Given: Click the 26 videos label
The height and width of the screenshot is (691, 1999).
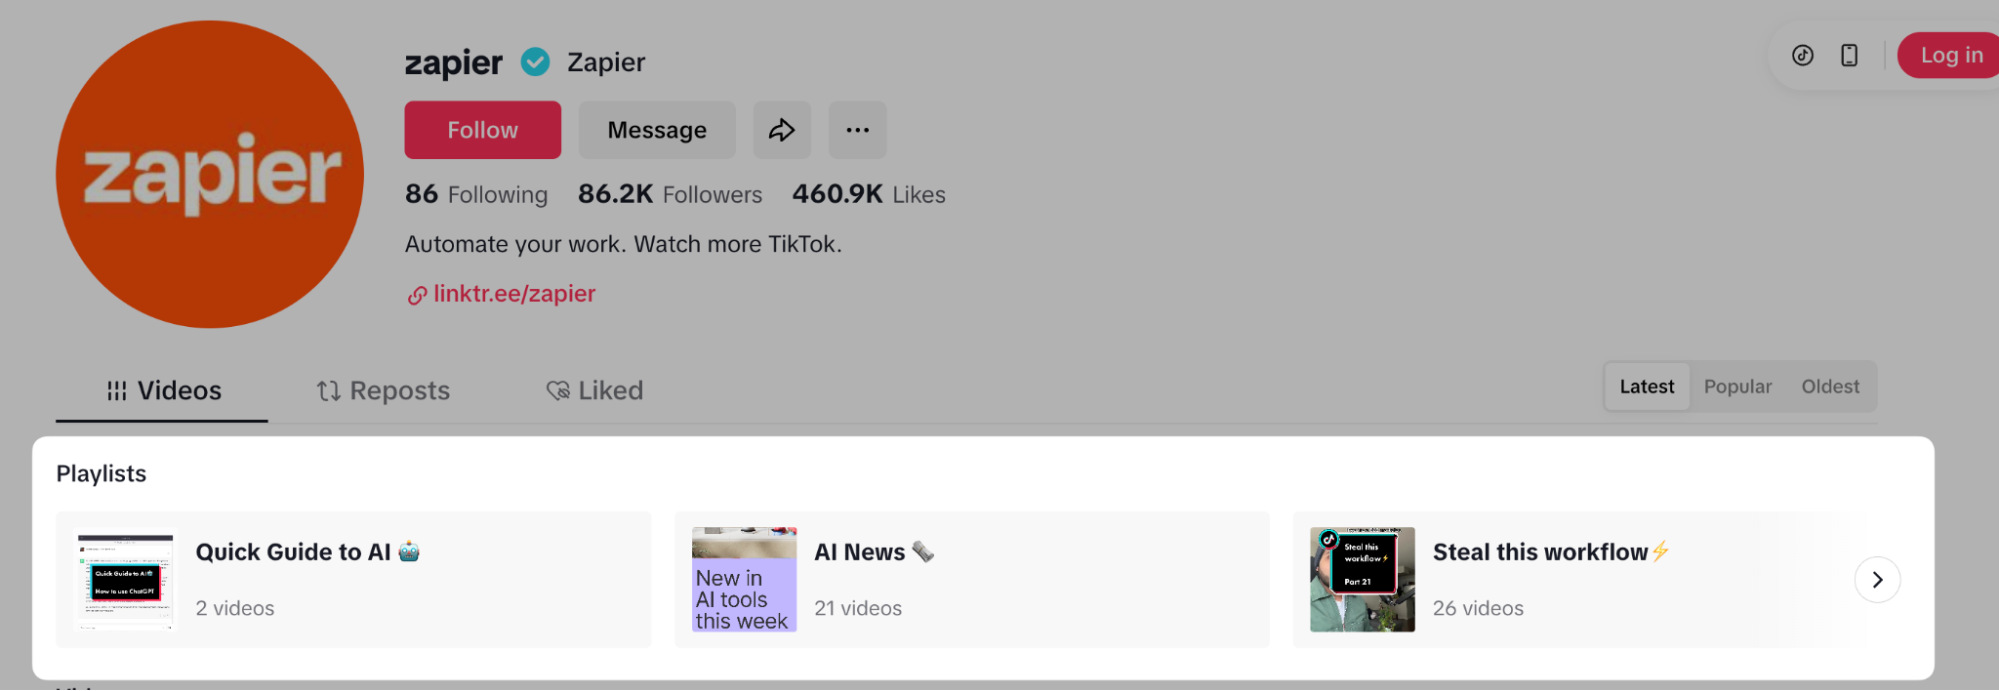Looking at the screenshot, I should coord(1478,608).
